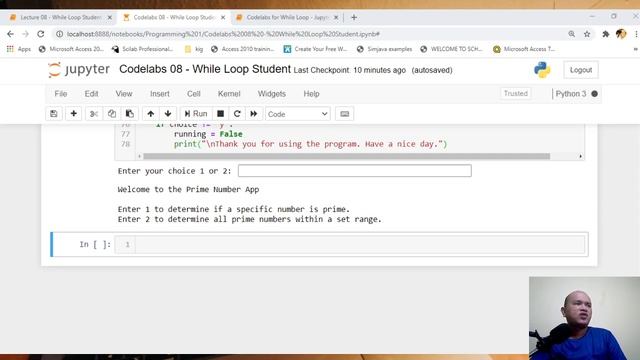The height and width of the screenshot is (360, 640).
Task: Click the code cell horizontal scrollbar
Action: pyautogui.click(x=347, y=156)
